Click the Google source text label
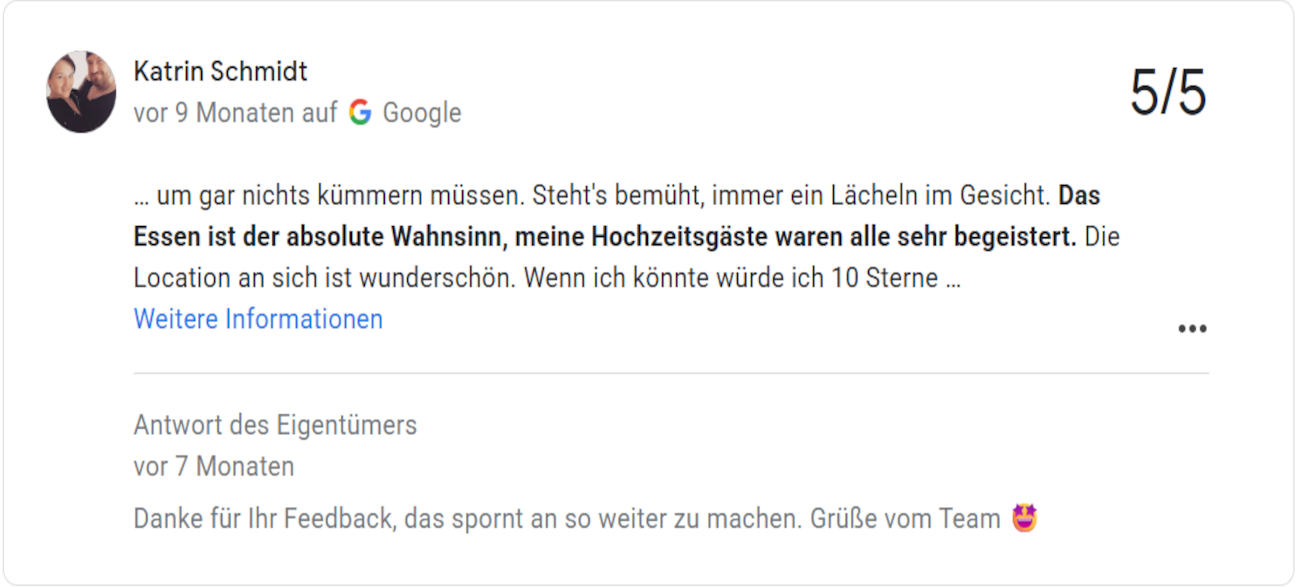 point(422,113)
